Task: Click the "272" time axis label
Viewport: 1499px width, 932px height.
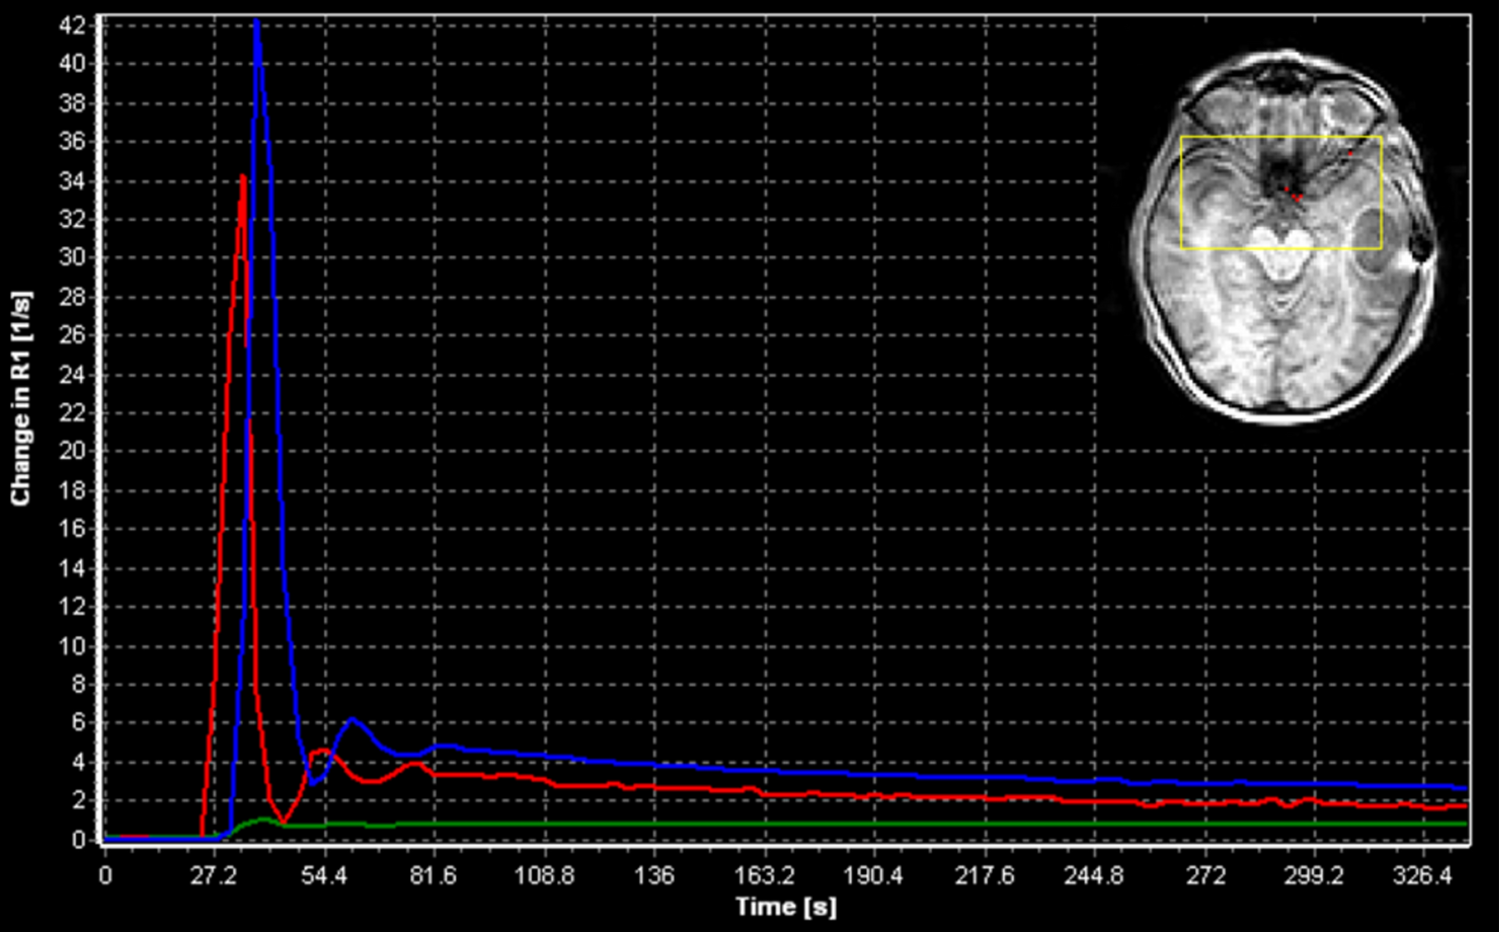Action: 1205,876
